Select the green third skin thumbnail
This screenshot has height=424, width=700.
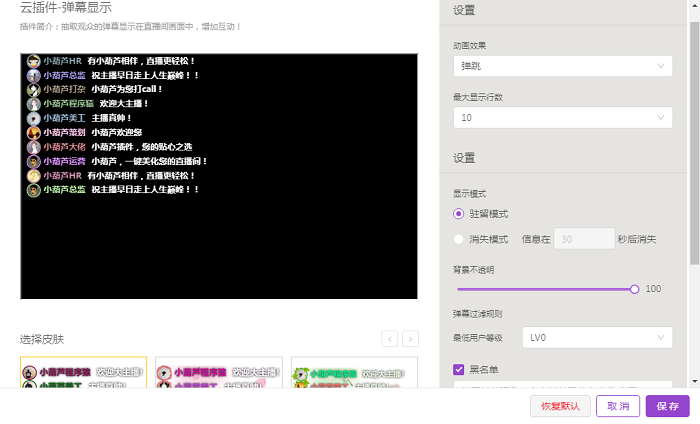[x=354, y=372]
